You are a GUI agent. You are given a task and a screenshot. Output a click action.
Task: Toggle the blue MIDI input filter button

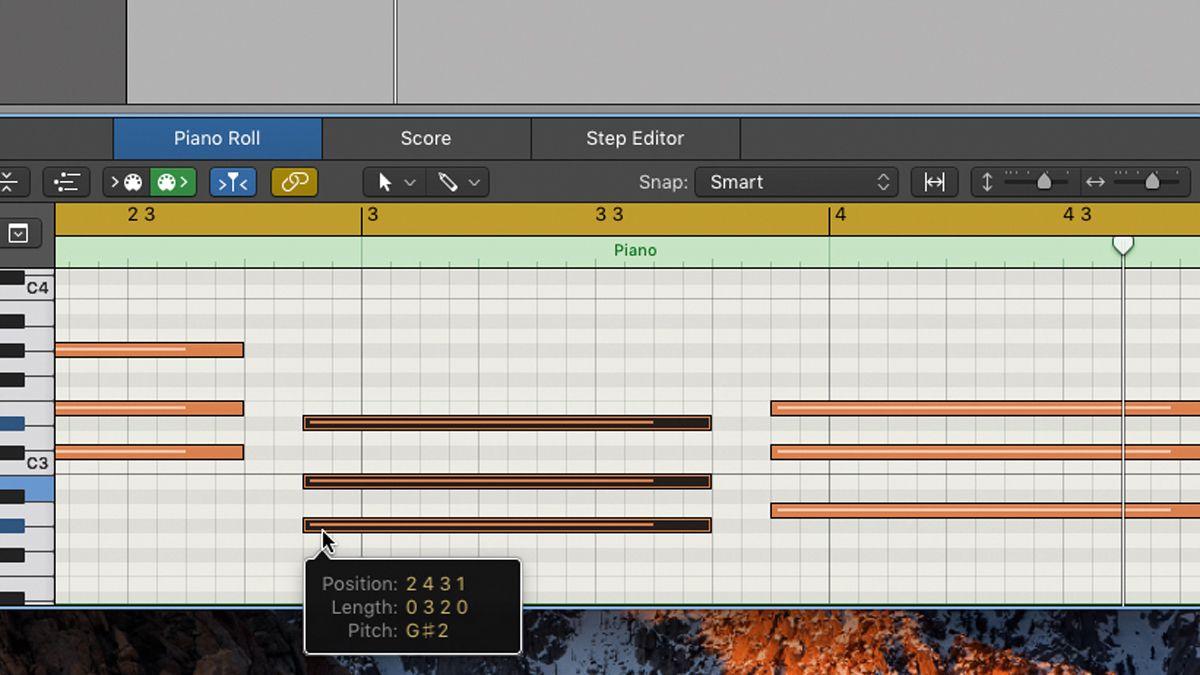(x=233, y=182)
